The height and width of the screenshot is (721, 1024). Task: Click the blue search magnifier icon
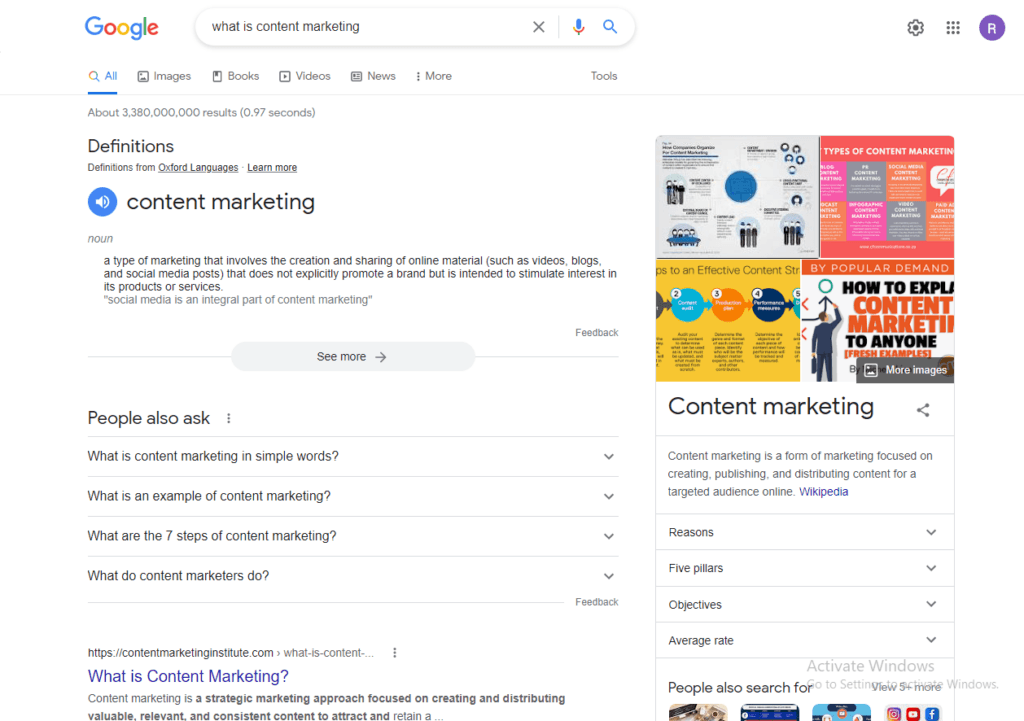point(610,27)
